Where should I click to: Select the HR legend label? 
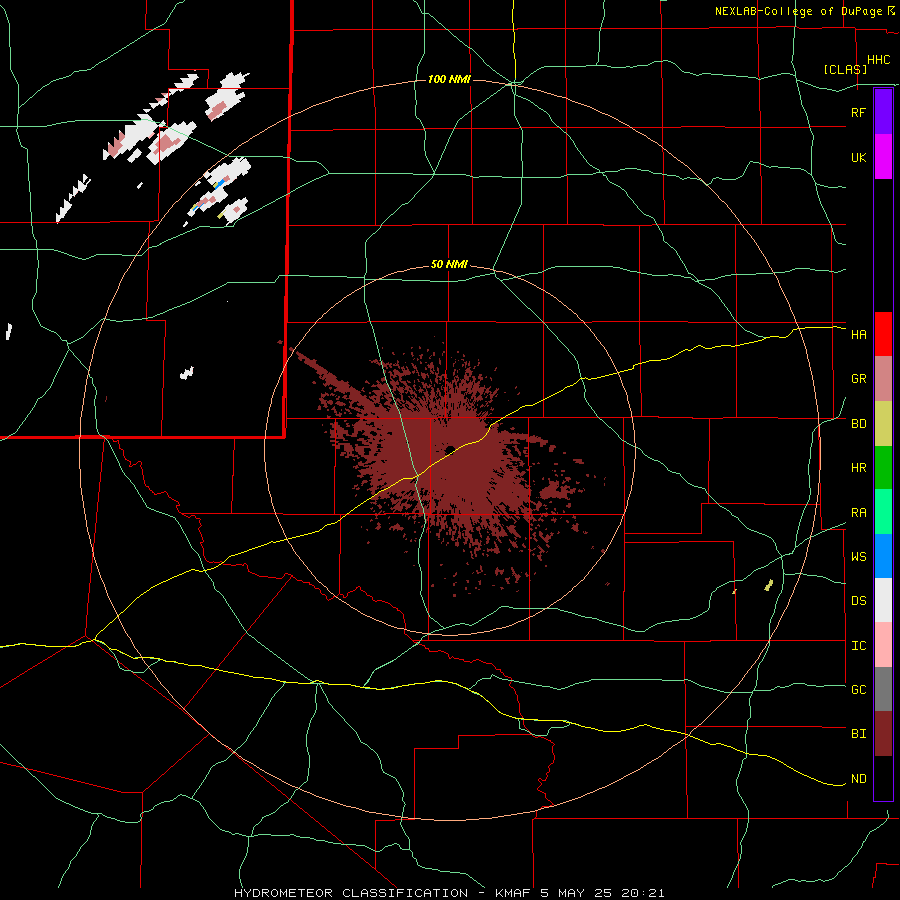pos(858,468)
